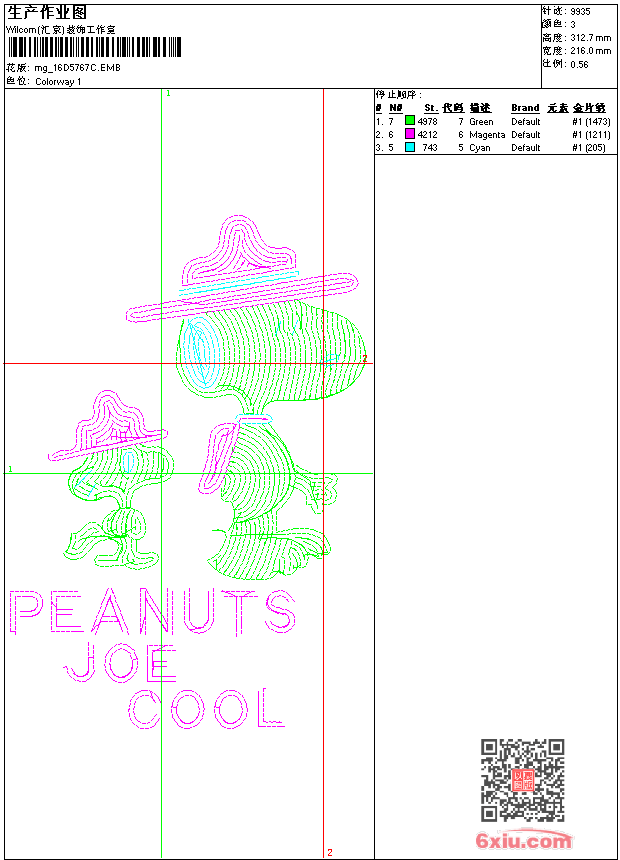The height and width of the screenshot is (860, 620).
Task: Click the Brand column header
Action: [525, 108]
